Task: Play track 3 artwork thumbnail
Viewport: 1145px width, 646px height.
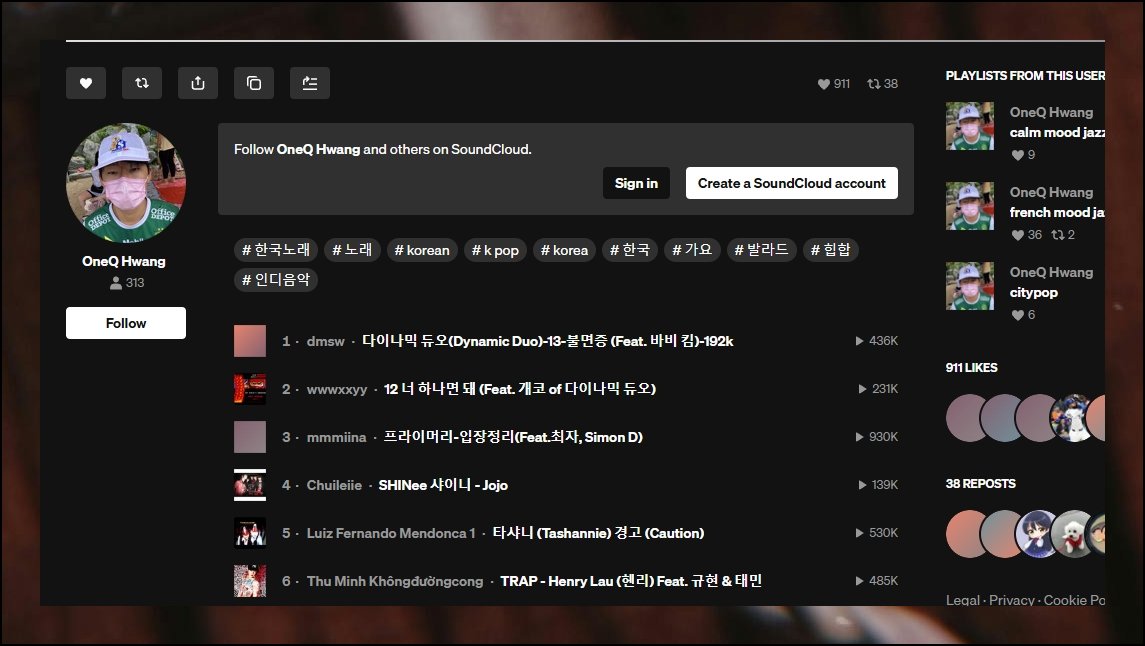Action: tap(250, 437)
